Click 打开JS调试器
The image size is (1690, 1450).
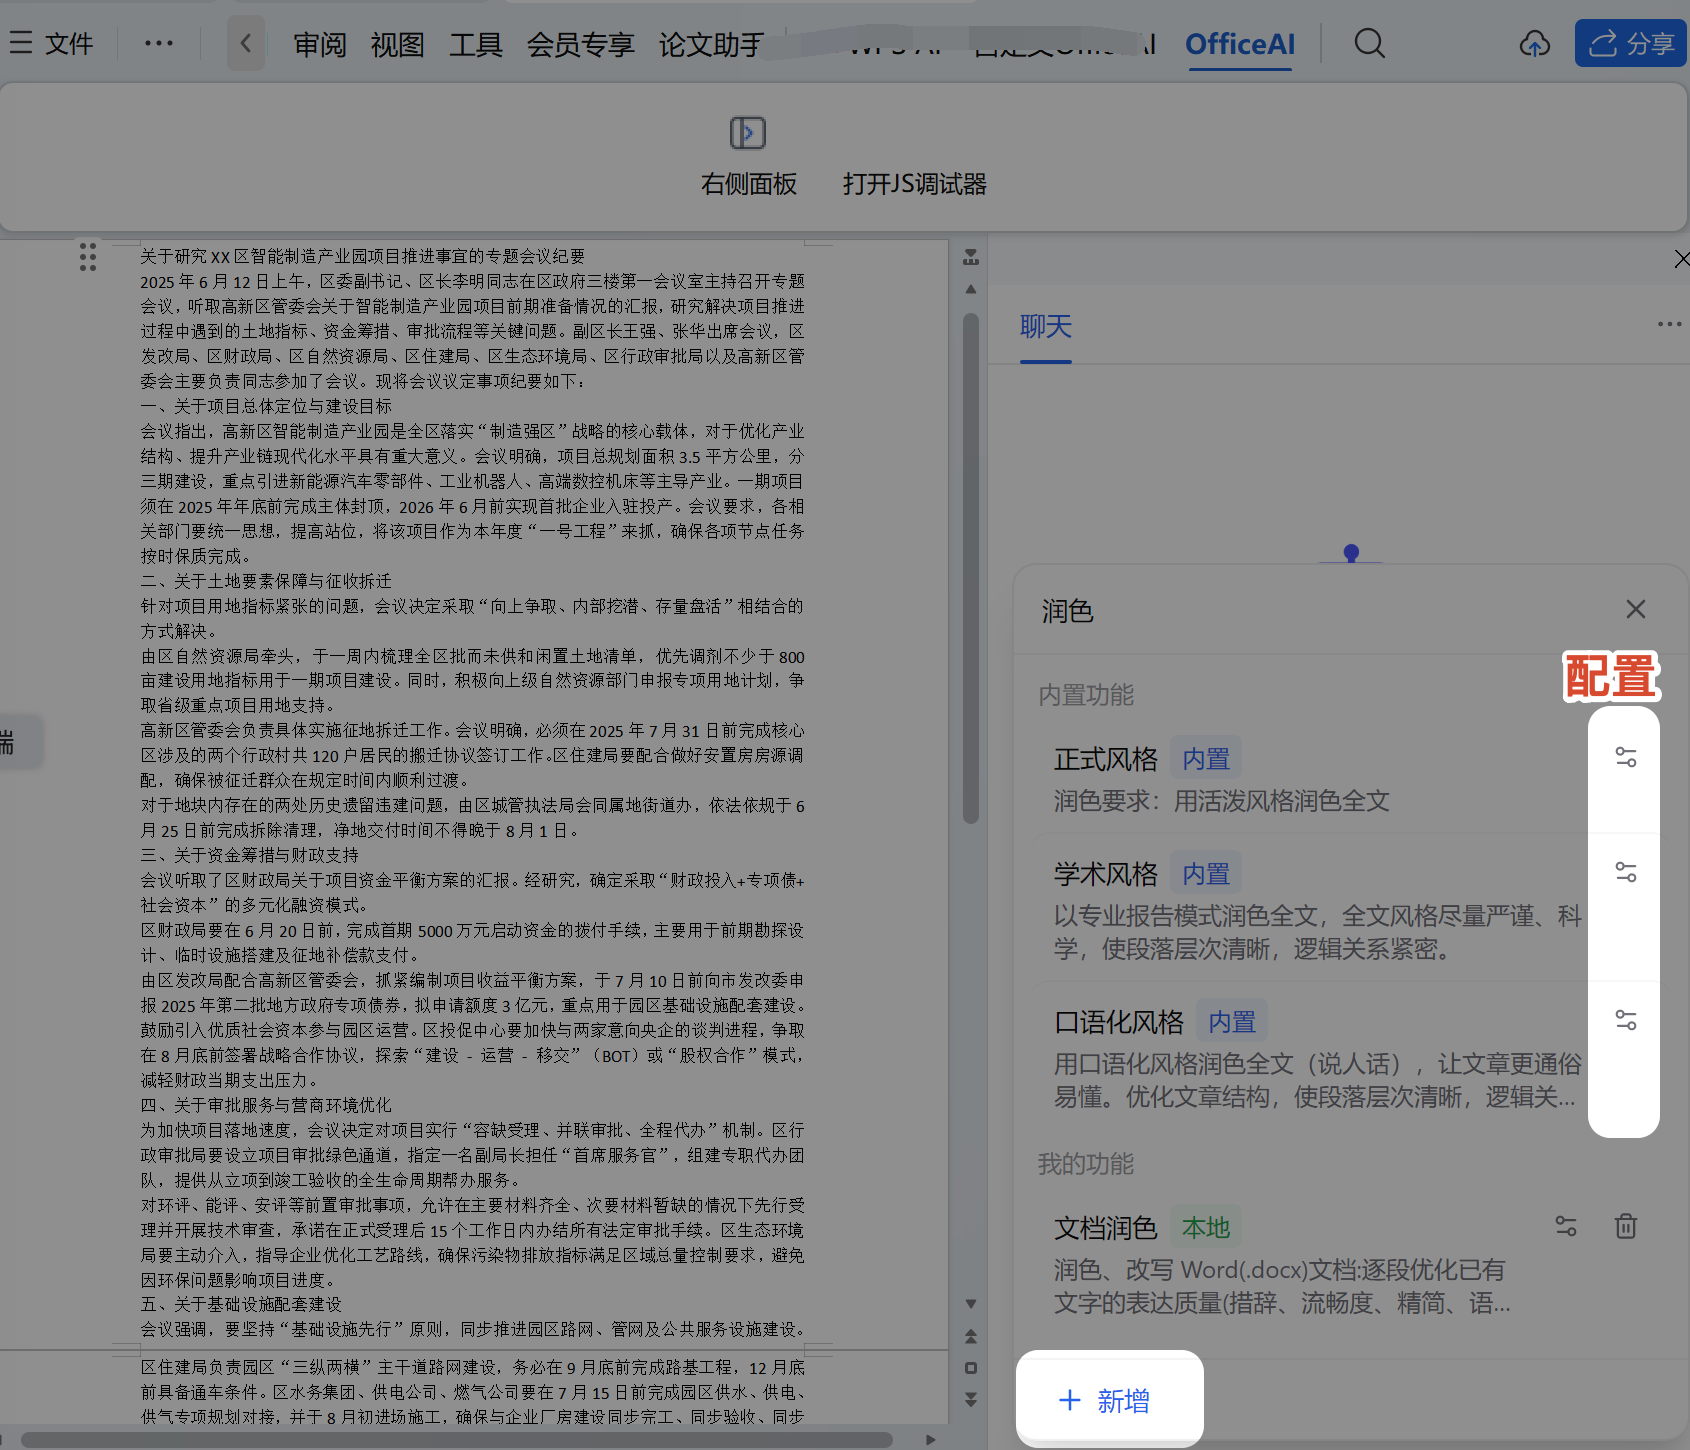[x=915, y=184]
